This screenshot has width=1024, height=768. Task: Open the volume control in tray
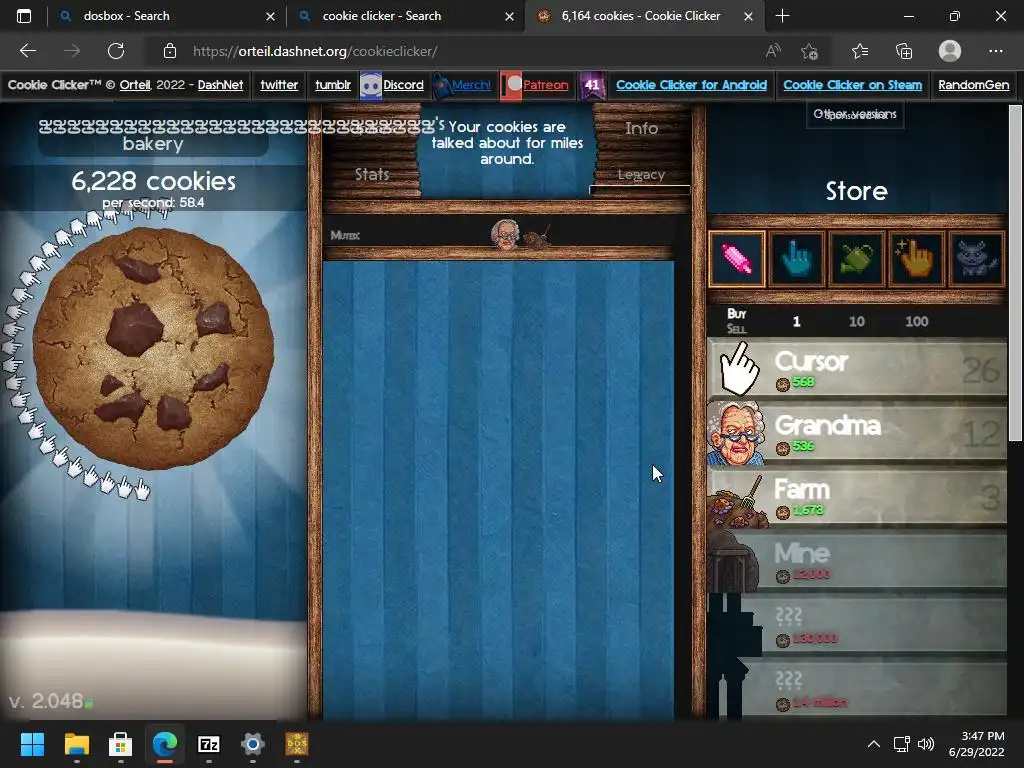coord(926,744)
